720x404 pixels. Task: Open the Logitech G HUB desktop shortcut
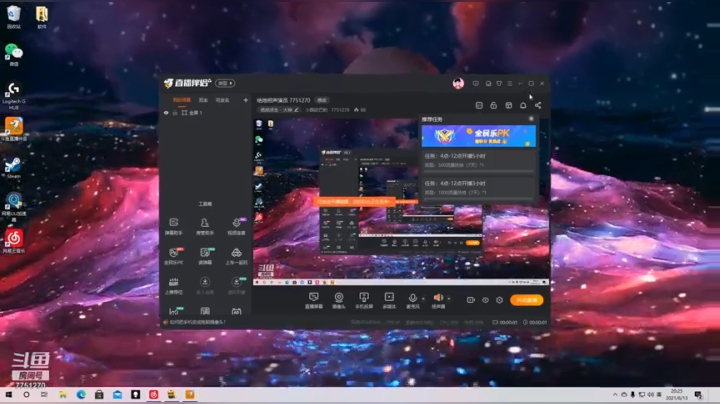click(14, 95)
